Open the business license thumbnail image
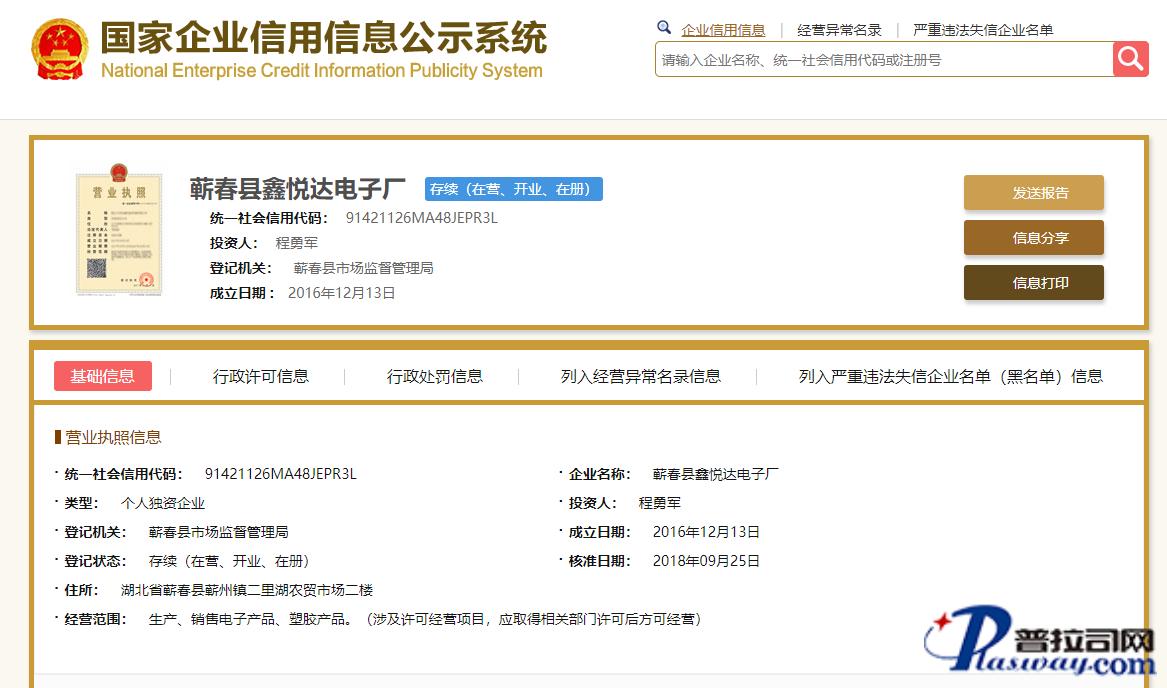The image size is (1167, 688). 119,234
